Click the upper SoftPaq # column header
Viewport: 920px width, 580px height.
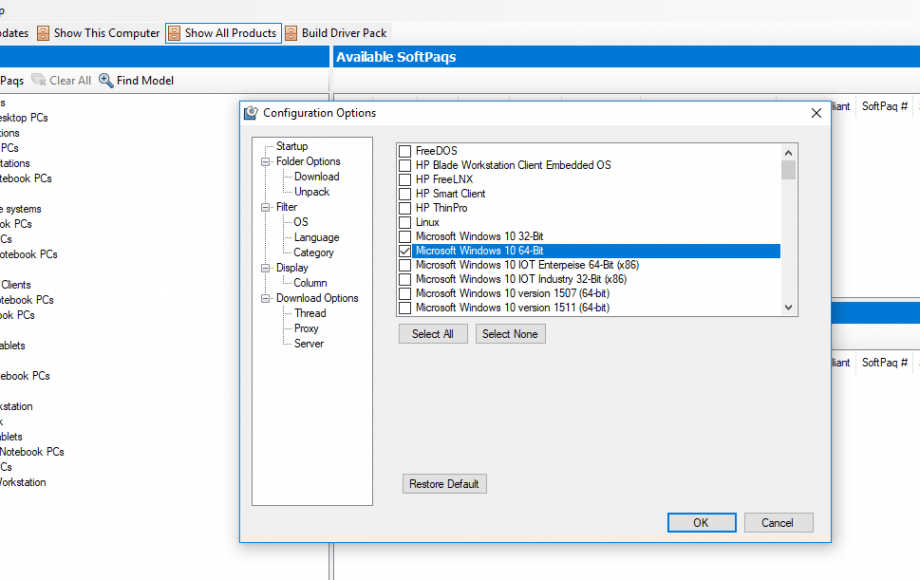pos(884,106)
